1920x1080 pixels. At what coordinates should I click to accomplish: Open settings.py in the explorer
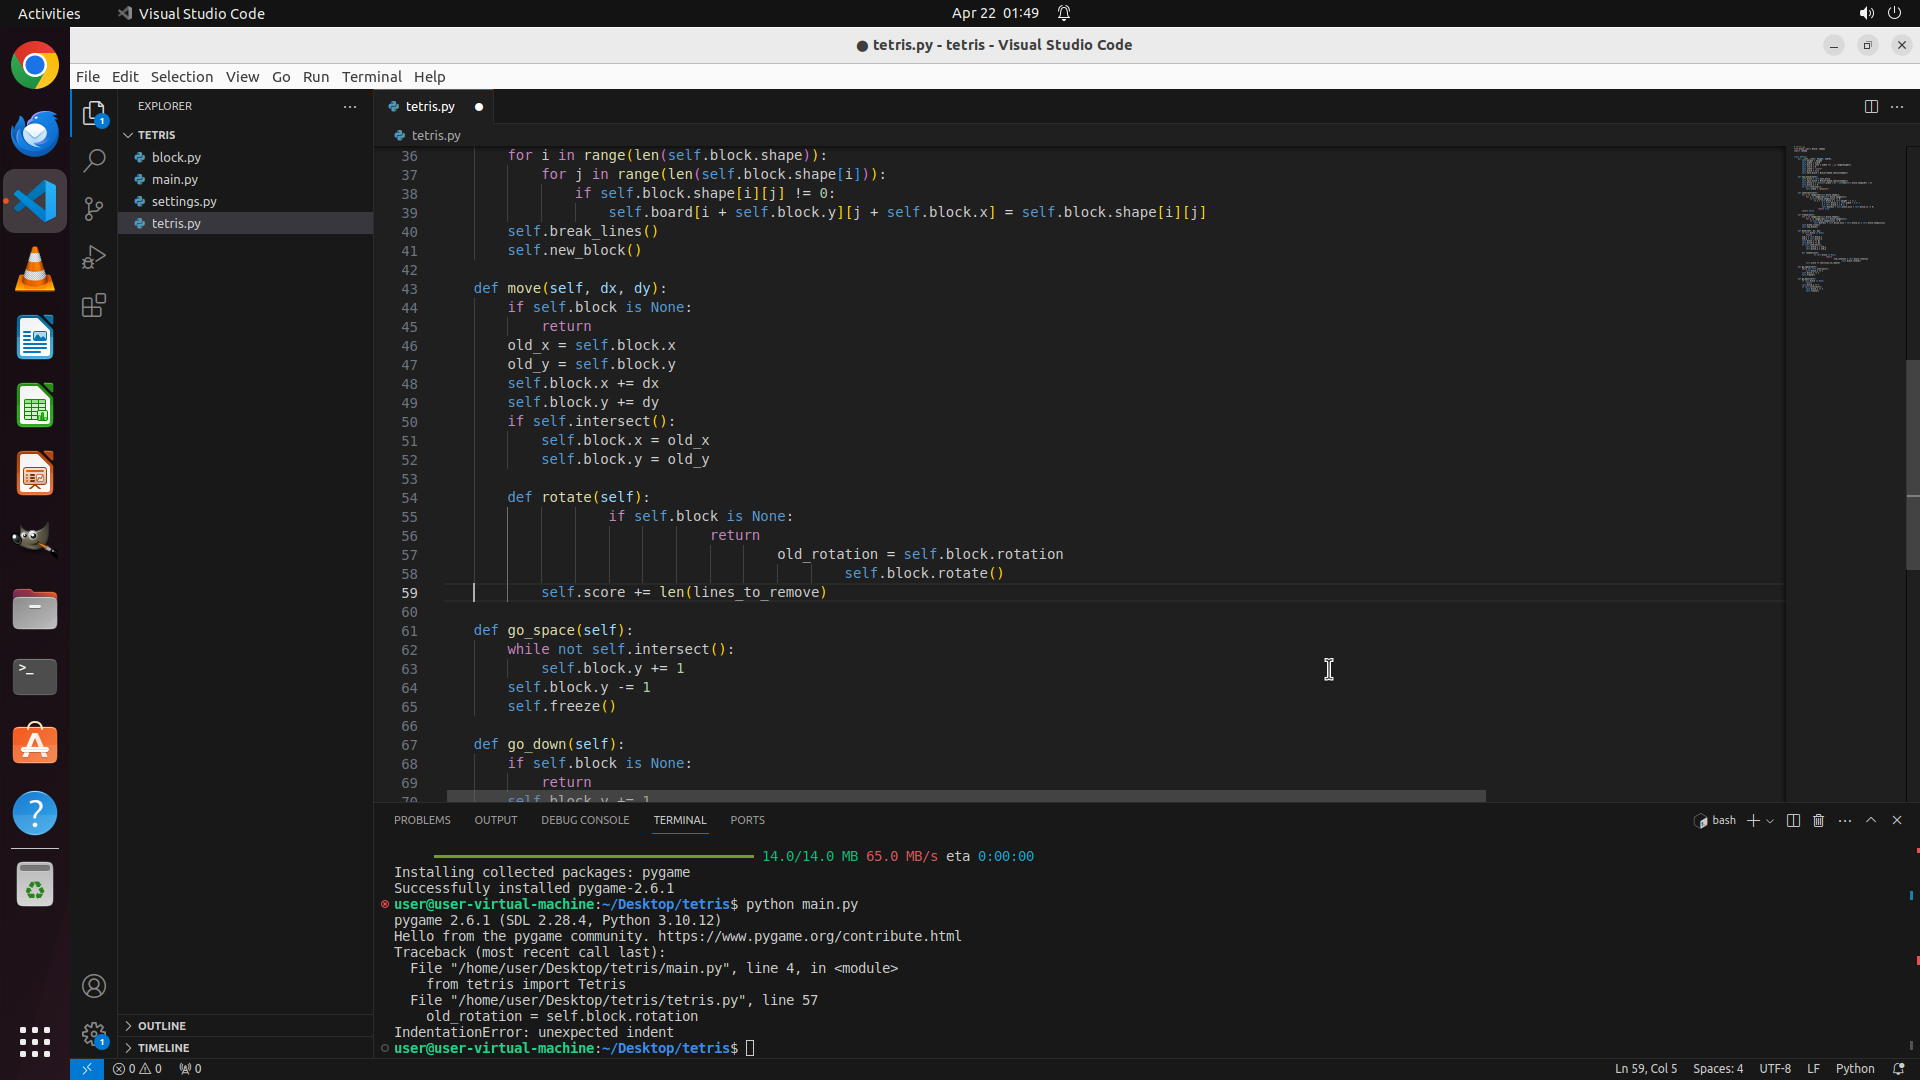pos(184,201)
